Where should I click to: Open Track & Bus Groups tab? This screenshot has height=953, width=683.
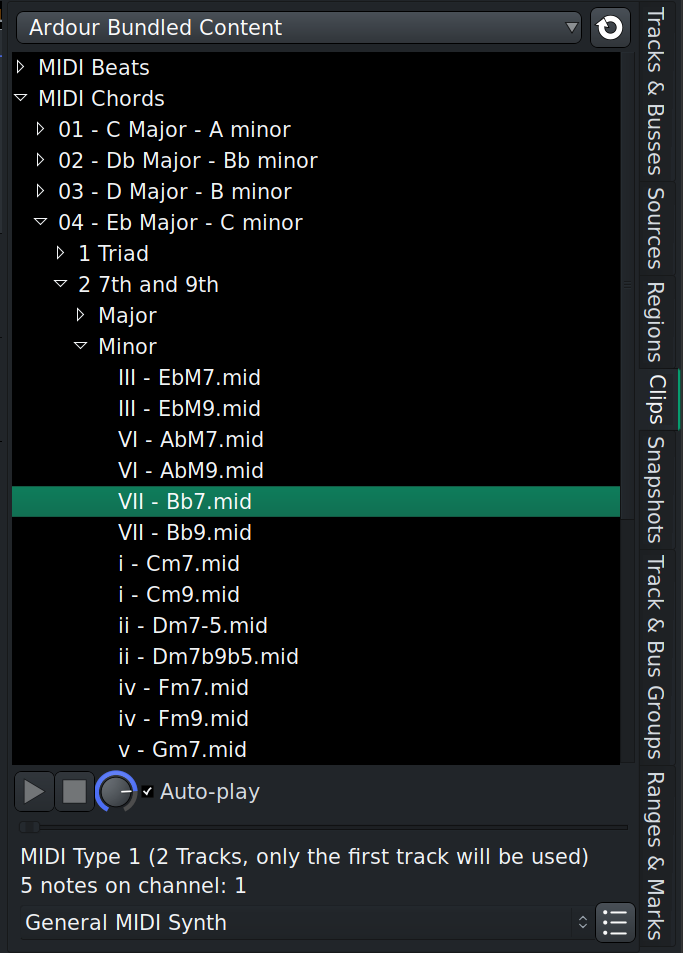coord(656,657)
